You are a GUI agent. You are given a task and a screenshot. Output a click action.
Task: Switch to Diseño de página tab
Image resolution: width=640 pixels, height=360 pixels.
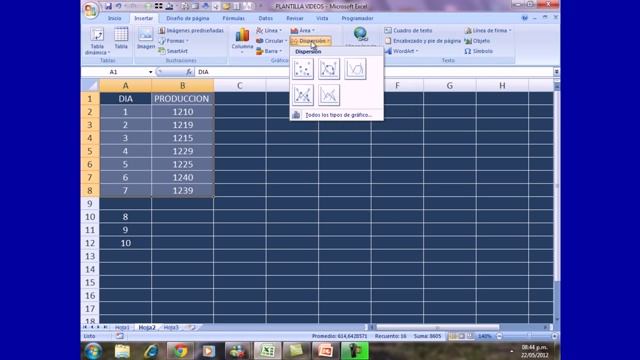point(188,18)
